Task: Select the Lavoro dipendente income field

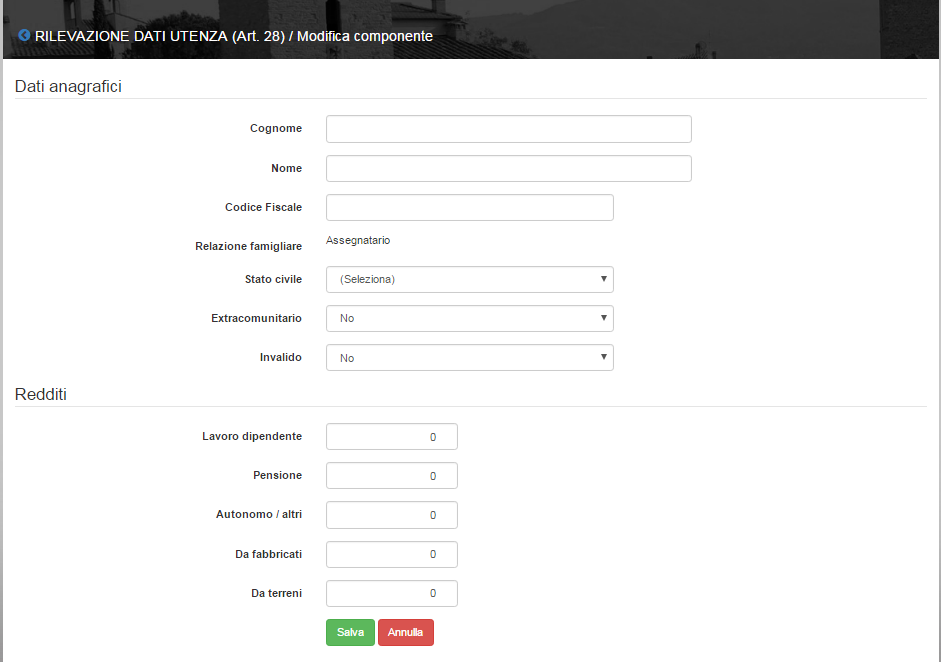Action: pos(391,437)
